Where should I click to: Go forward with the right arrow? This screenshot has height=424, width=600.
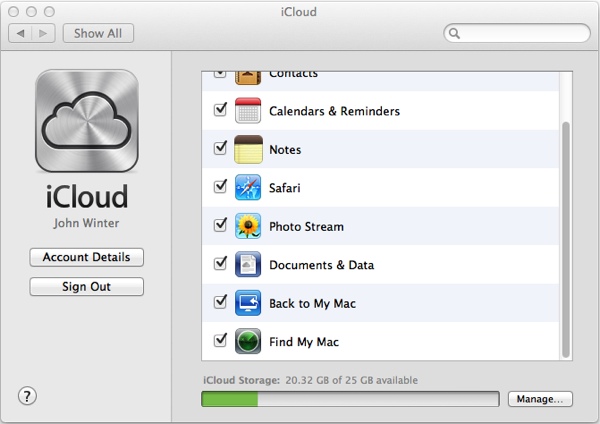43,33
